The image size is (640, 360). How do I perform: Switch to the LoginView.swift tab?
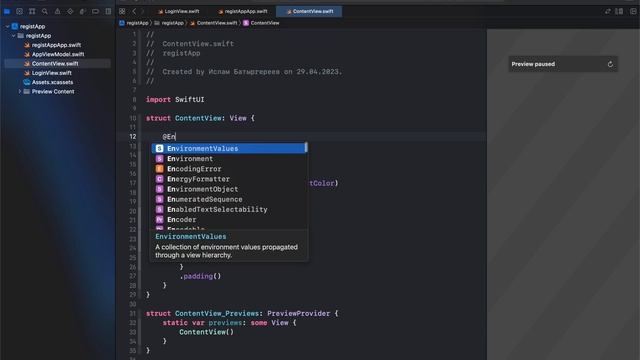coord(178,11)
